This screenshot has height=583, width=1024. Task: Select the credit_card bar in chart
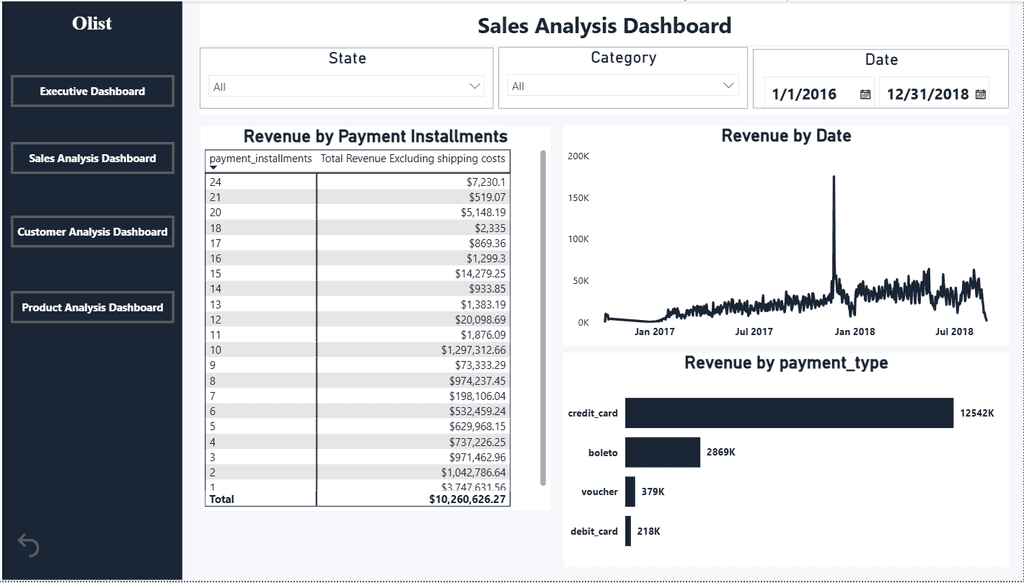pyautogui.click(x=789, y=413)
